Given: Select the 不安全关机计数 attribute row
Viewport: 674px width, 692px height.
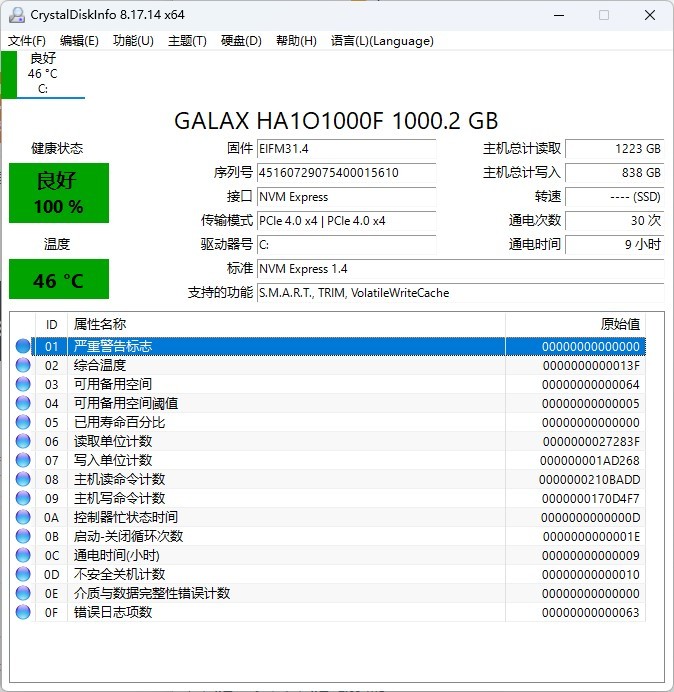Looking at the screenshot, I should pyautogui.click(x=328, y=574).
